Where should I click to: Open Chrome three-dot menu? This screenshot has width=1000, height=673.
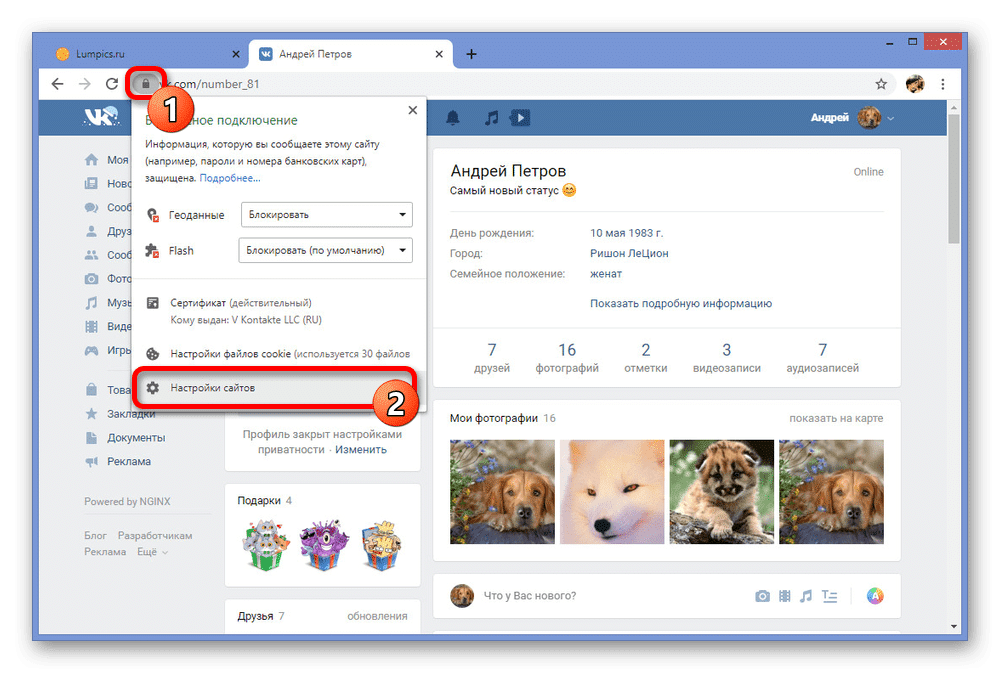[x=943, y=84]
